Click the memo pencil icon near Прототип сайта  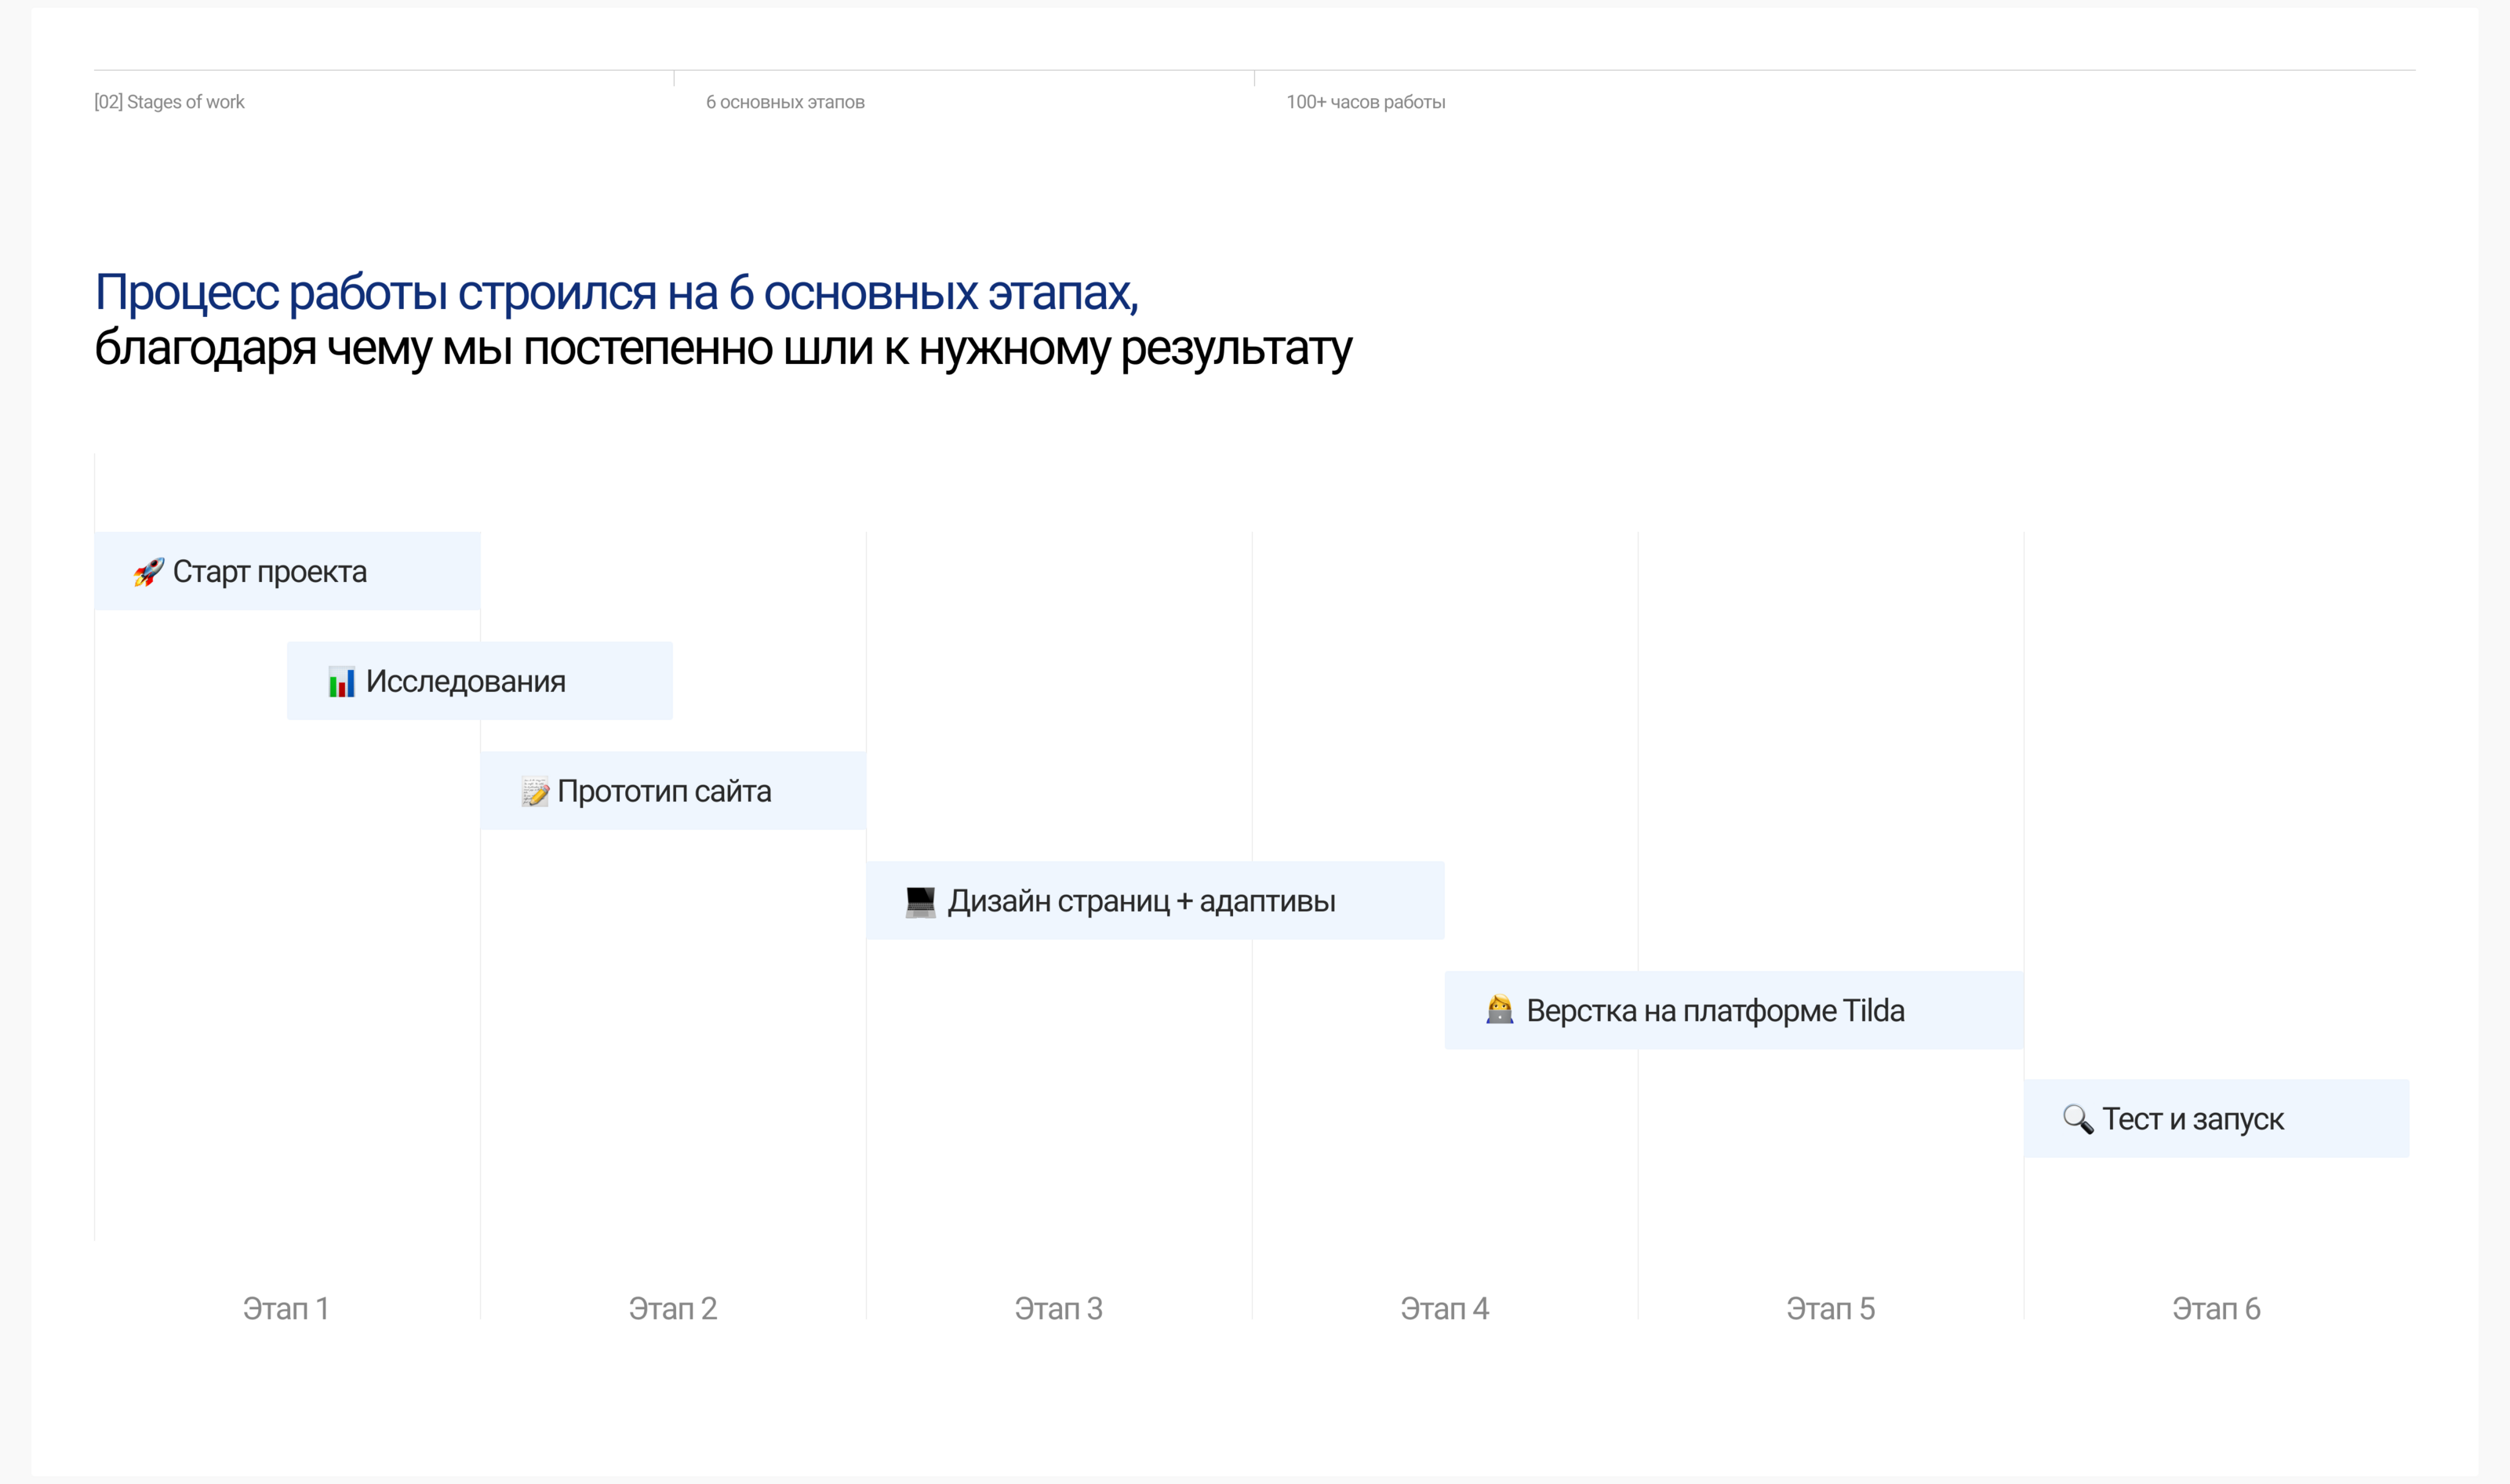coord(535,792)
